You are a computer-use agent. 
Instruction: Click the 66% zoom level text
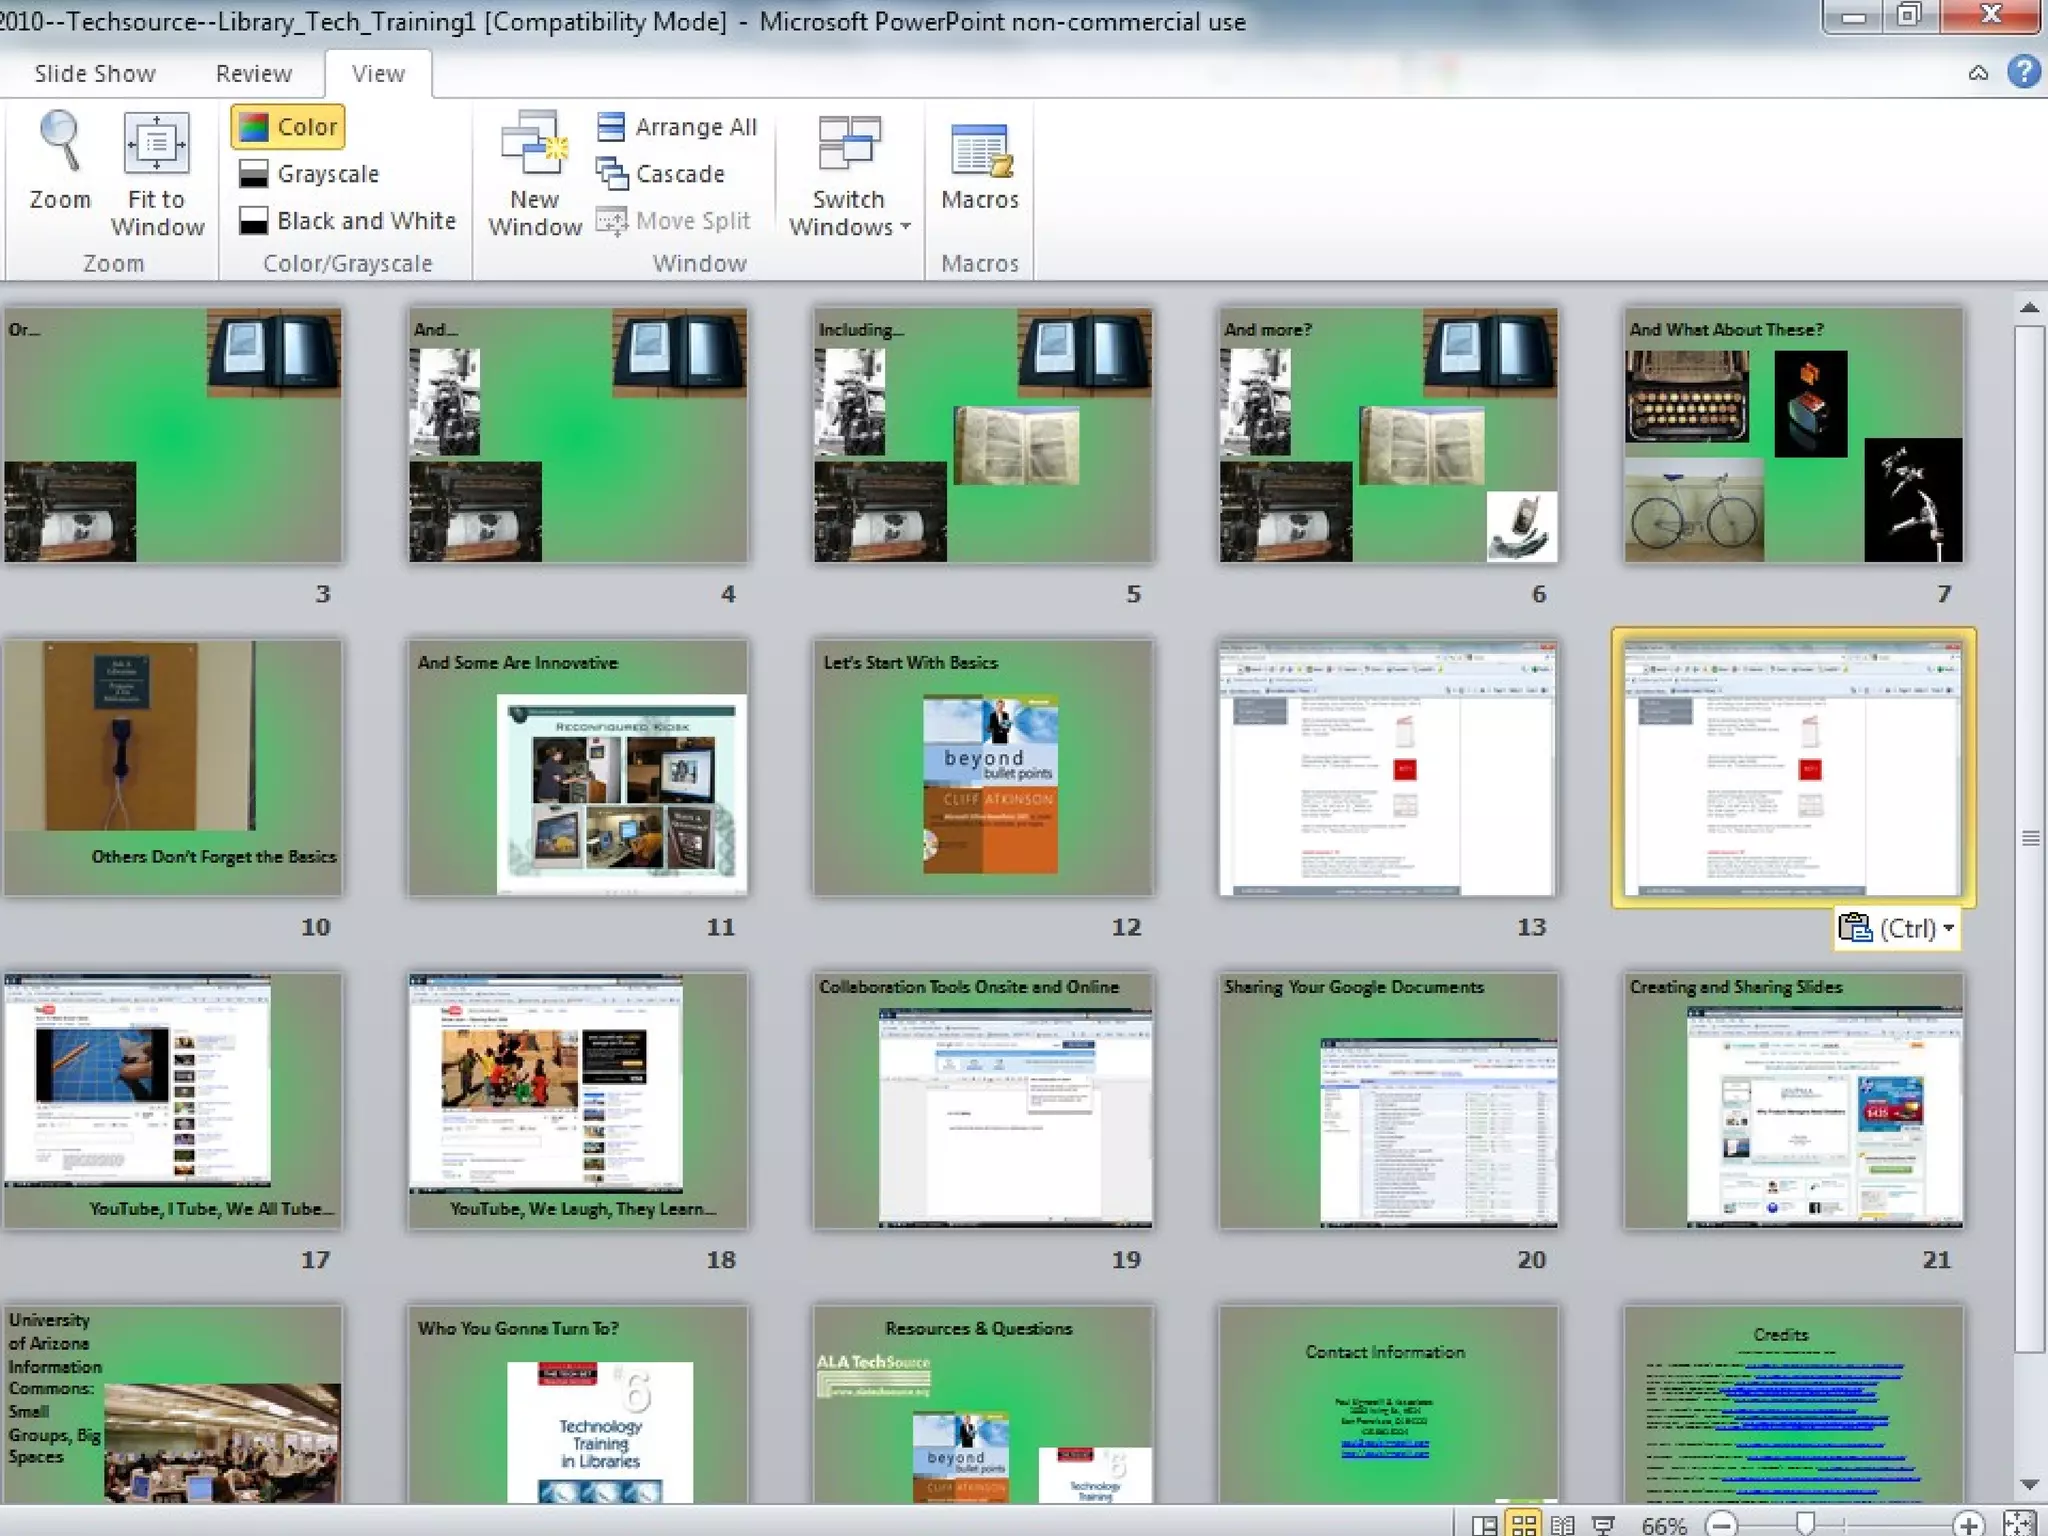1664,1525
